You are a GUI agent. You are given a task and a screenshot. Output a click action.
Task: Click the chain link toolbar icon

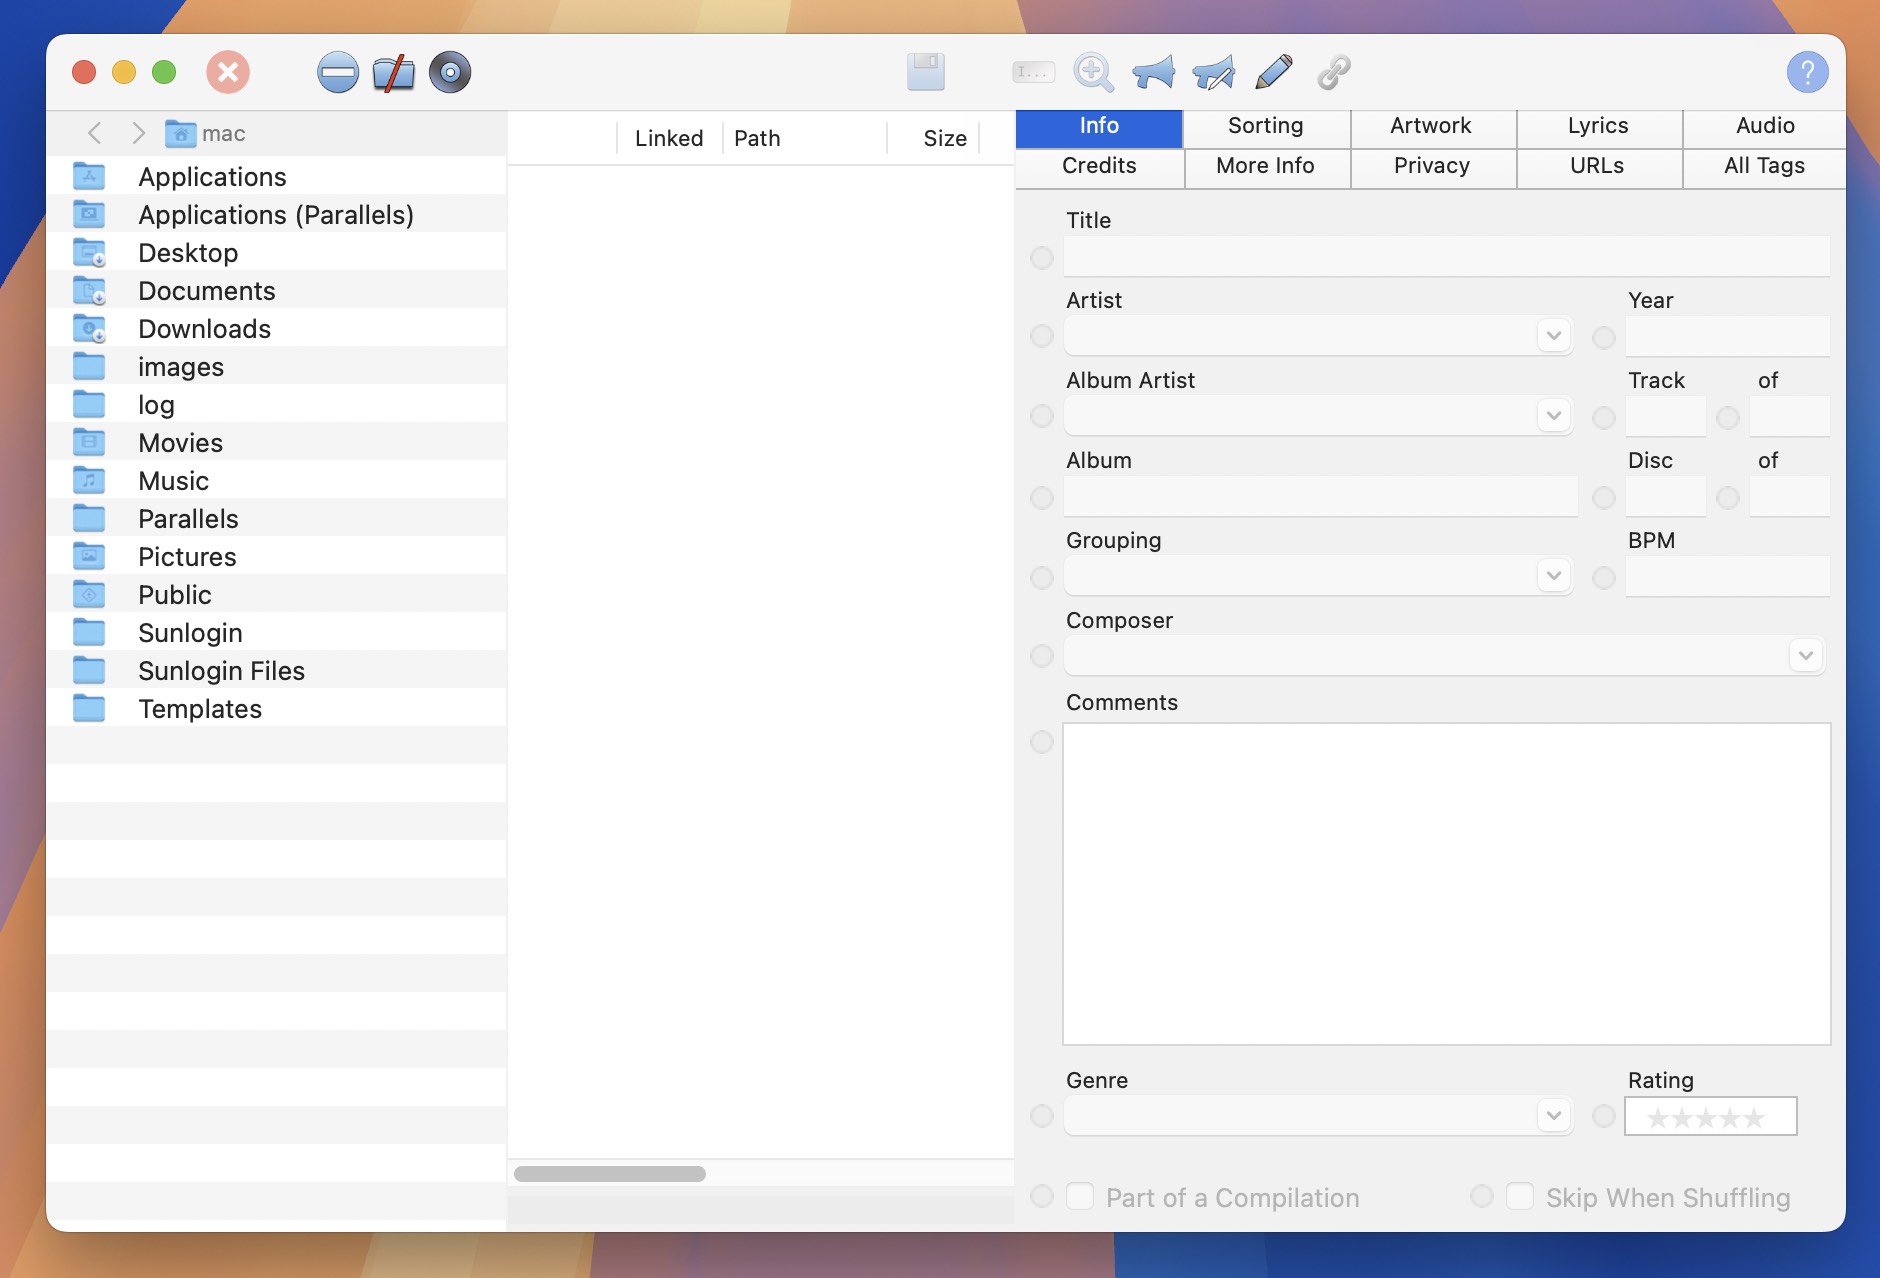click(x=1333, y=73)
